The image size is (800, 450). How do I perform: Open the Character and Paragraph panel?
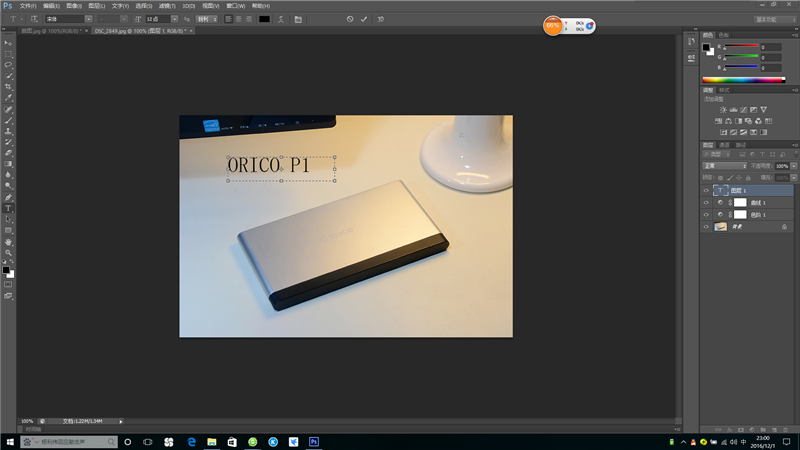pyautogui.click(x=298, y=19)
